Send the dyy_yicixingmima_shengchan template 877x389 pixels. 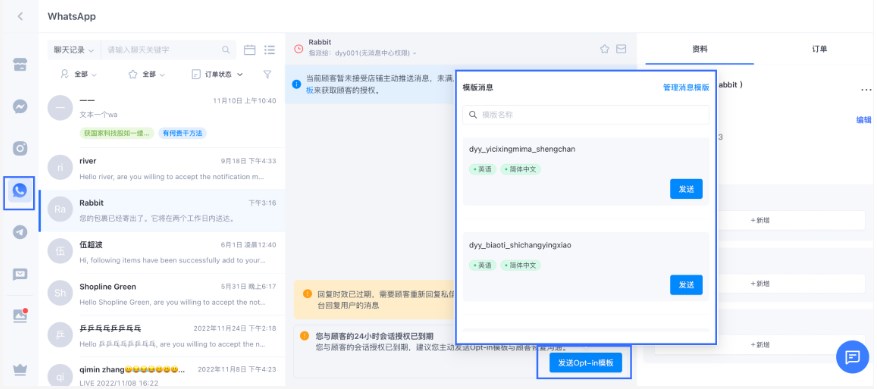[686, 189]
